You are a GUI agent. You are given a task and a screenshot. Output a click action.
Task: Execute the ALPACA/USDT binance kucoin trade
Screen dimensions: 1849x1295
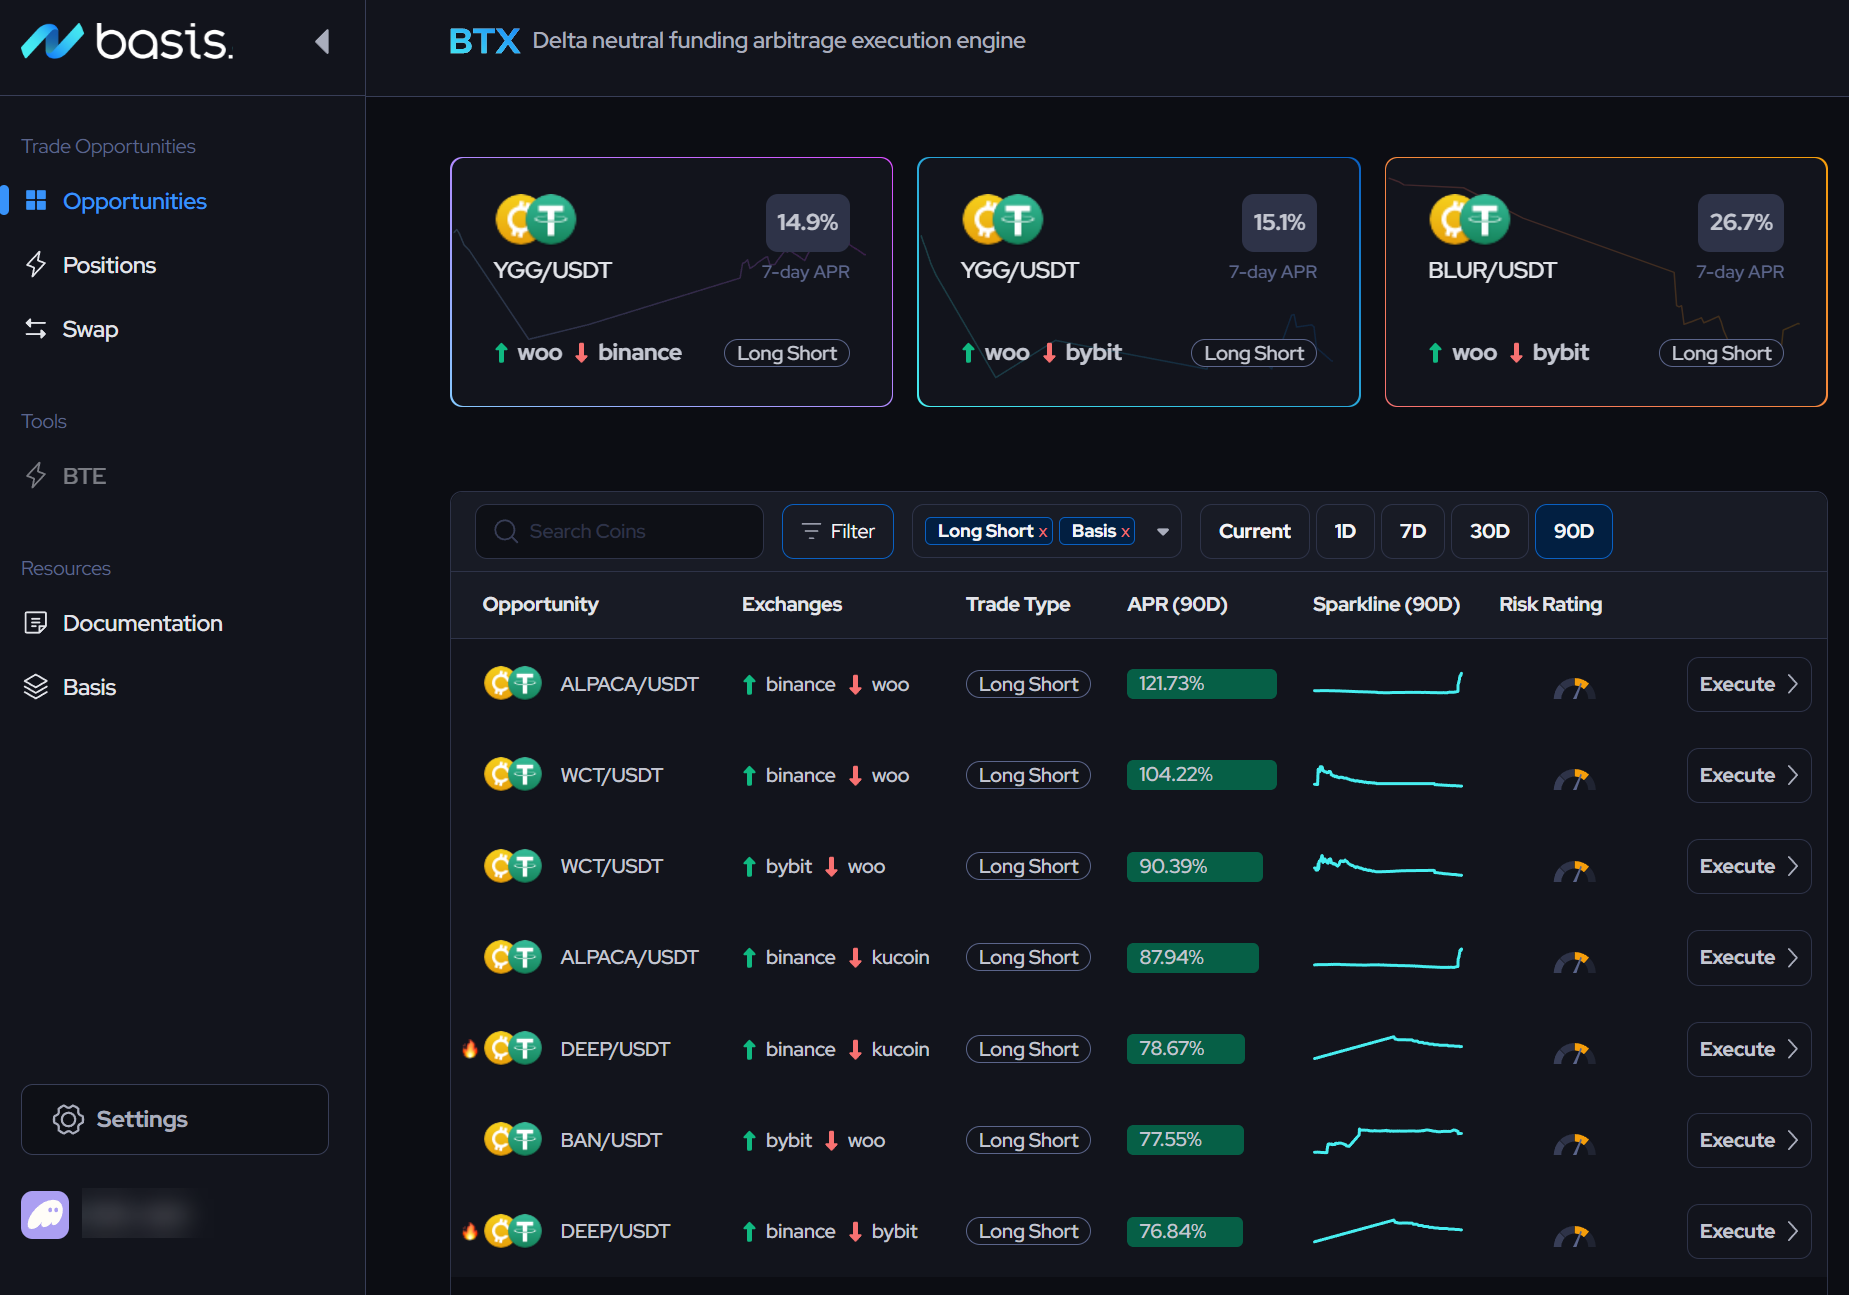pos(1748,957)
